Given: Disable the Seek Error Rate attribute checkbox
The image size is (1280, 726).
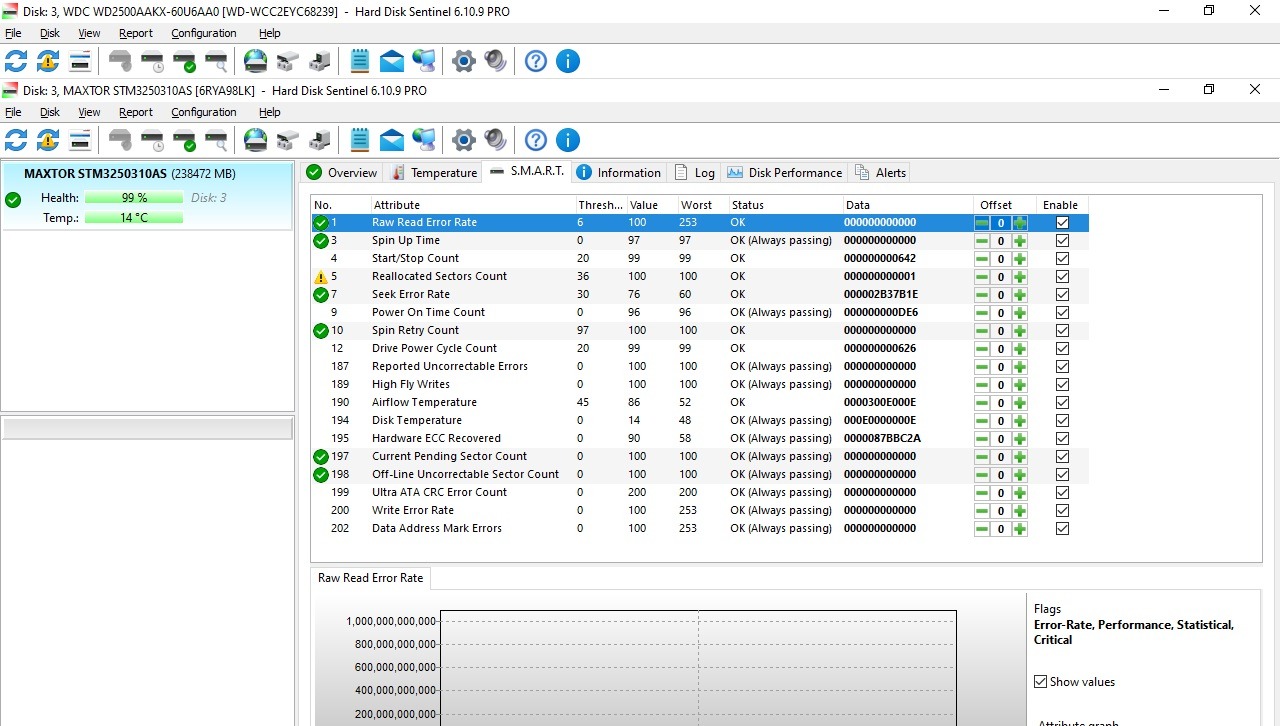Looking at the screenshot, I should [x=1062, y=295].
